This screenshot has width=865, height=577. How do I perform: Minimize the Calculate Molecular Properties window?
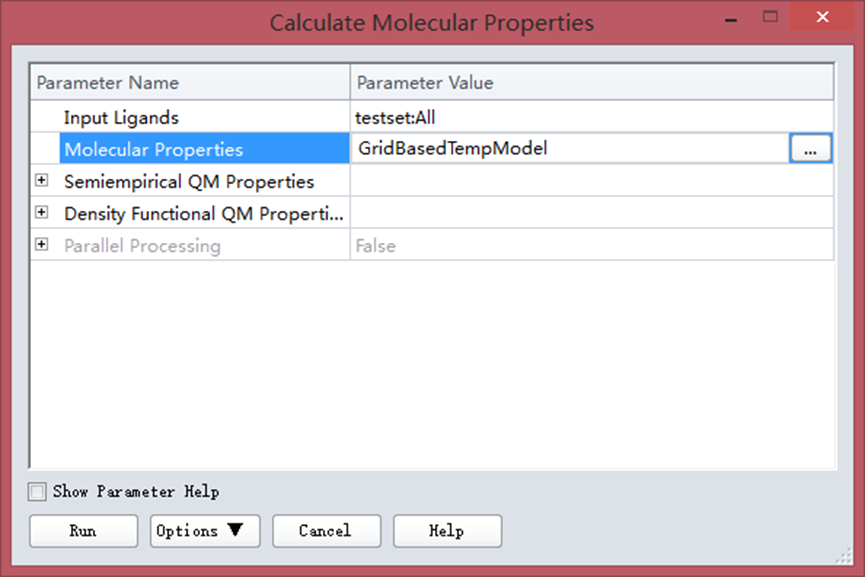click(x=731, y=19)
